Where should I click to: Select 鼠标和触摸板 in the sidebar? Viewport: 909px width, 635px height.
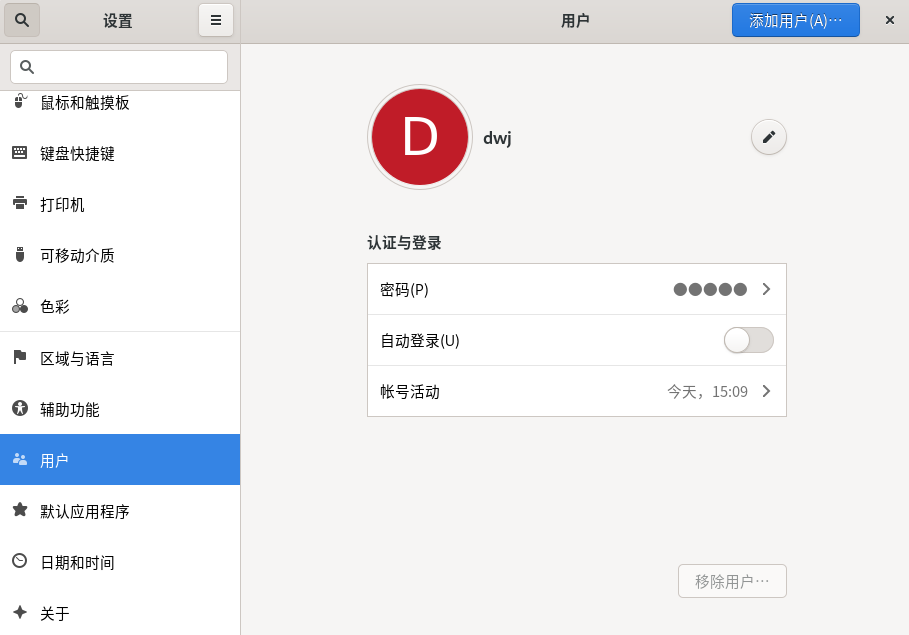(x=85, y=103)
